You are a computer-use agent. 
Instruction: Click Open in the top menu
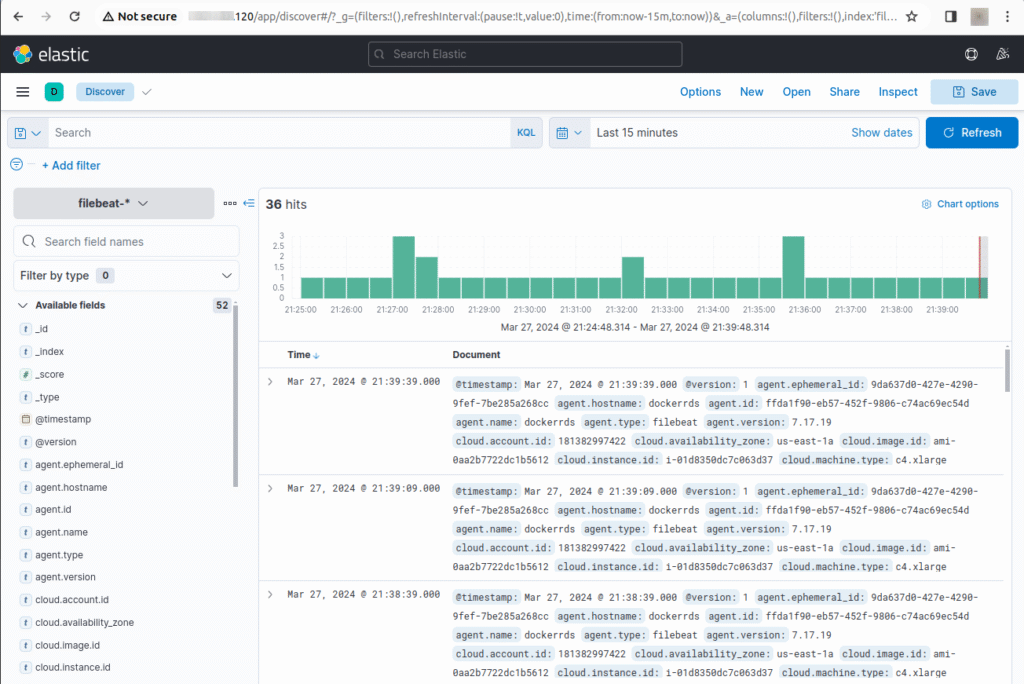[797, 92]
